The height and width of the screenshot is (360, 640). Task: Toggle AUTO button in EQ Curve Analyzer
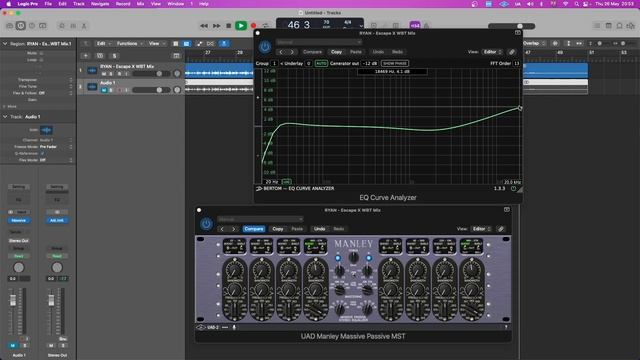321,63
